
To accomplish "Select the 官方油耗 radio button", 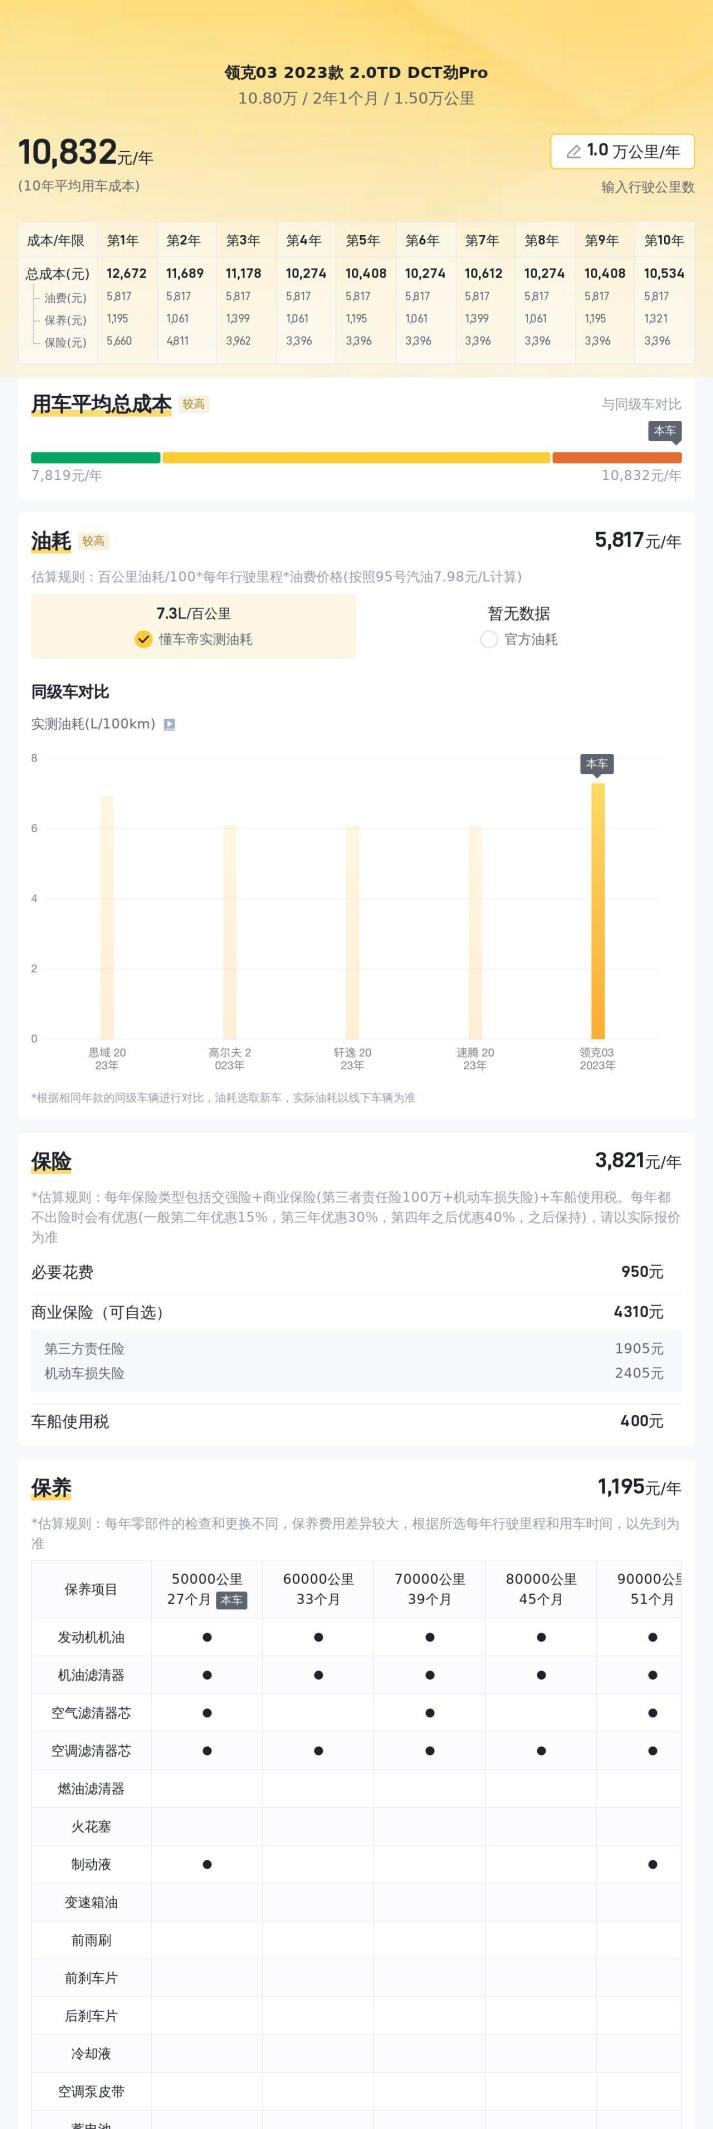I will [489, 639].
